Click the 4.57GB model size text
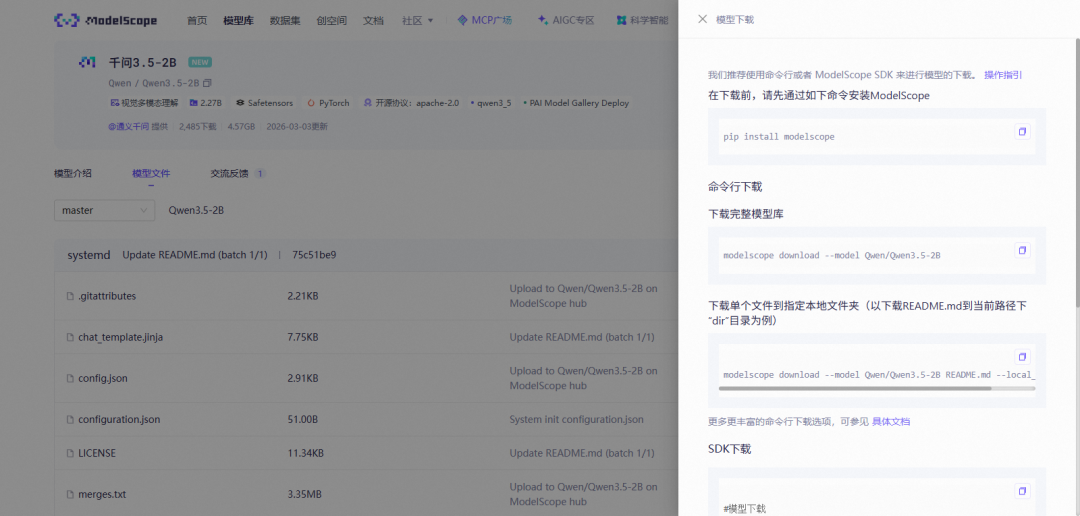1080x516 pixels. 241,127
